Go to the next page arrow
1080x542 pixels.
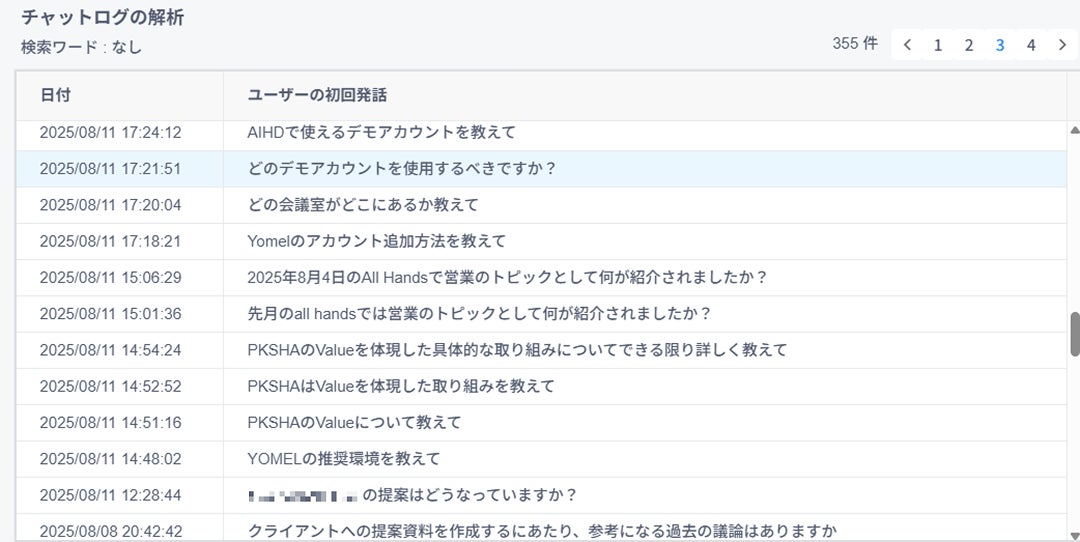1062,45
